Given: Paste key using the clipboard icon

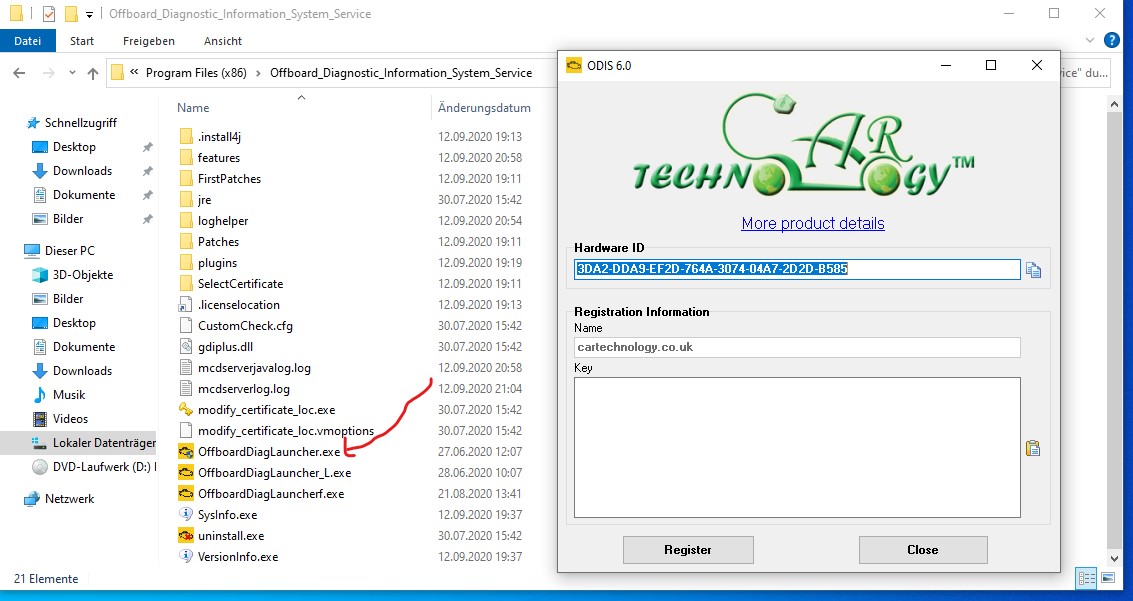Looking at the screenshot, I should [1033, 449].
